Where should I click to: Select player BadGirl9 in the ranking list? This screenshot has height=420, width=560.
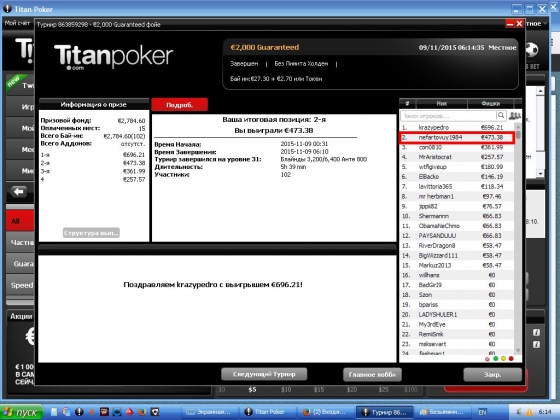pyautogui.click(x=457, y=285)
